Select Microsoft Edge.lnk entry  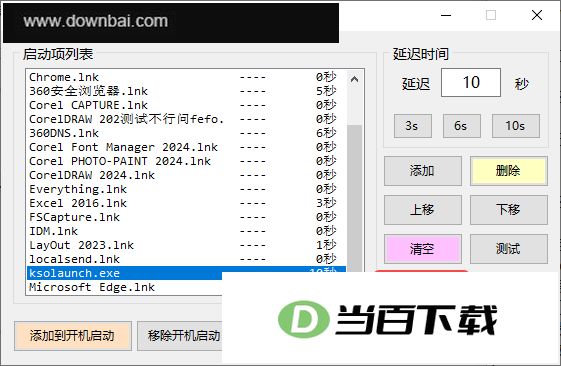(x=125, y=287)
